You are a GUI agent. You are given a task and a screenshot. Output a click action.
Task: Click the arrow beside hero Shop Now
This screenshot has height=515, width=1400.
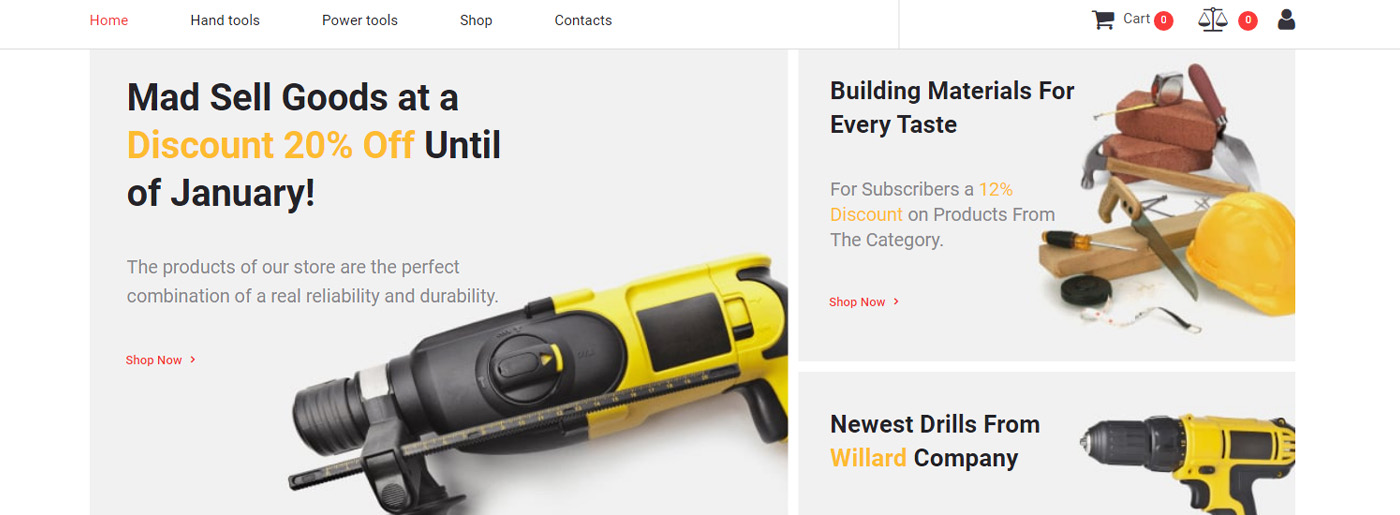pos(192,360)
